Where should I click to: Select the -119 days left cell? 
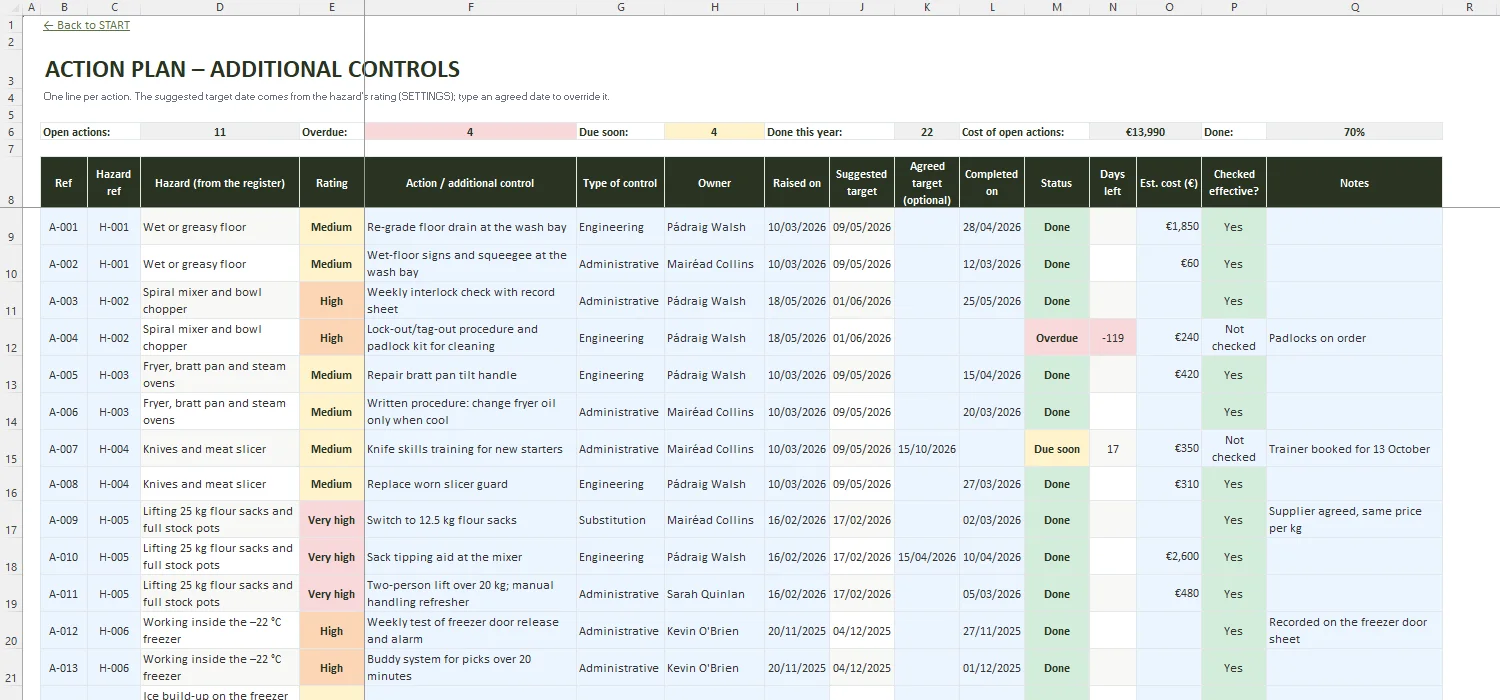(1112, 338)
